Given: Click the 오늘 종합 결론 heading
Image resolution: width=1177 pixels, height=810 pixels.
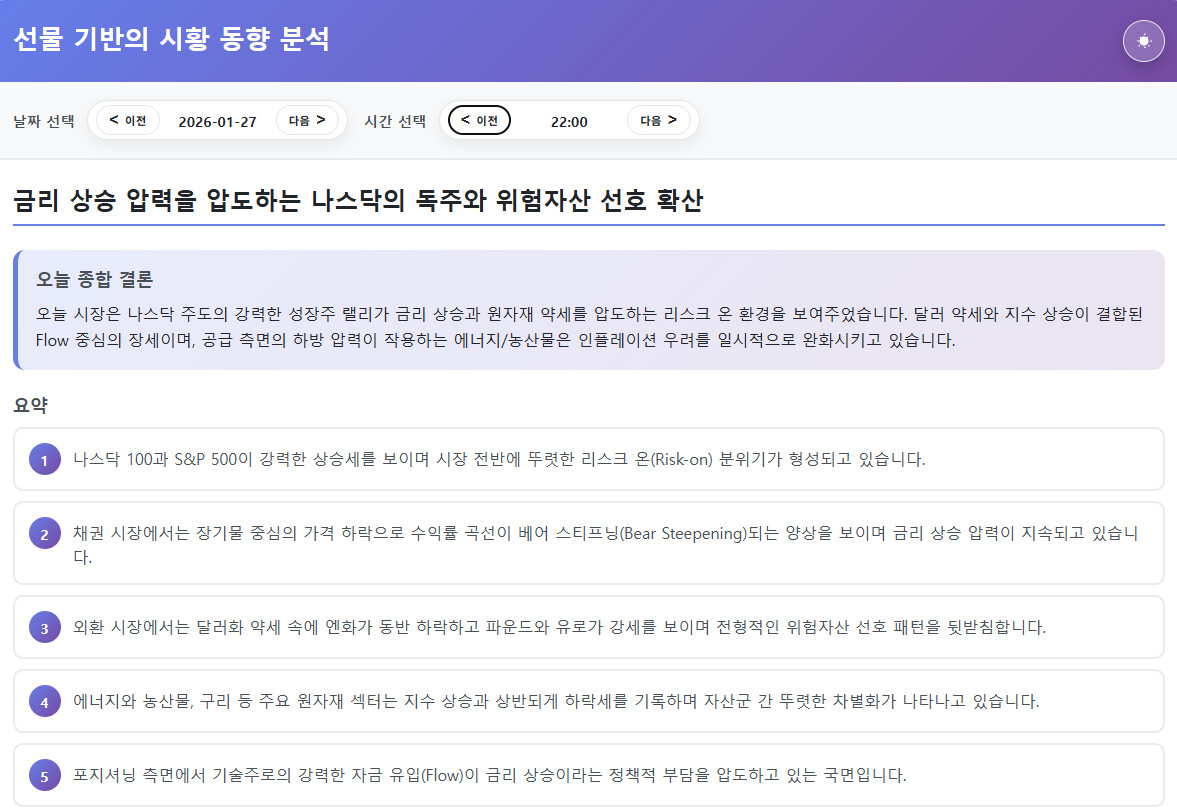Looking at the screenshot, I should (94, 279).
